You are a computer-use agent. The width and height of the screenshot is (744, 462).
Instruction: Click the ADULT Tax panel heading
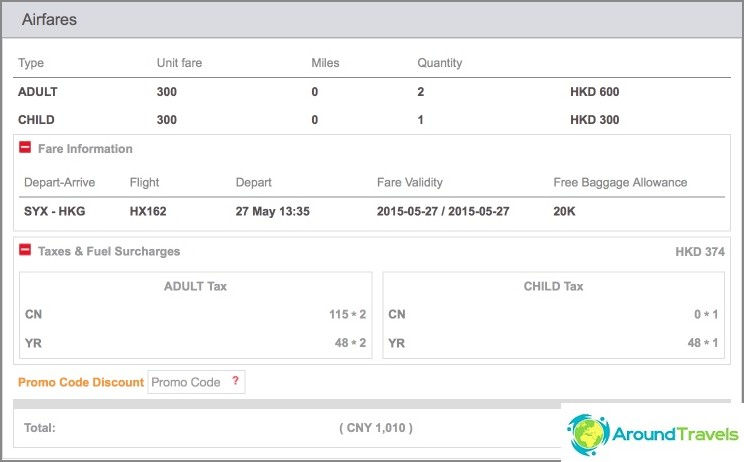(x=195, y=286)
